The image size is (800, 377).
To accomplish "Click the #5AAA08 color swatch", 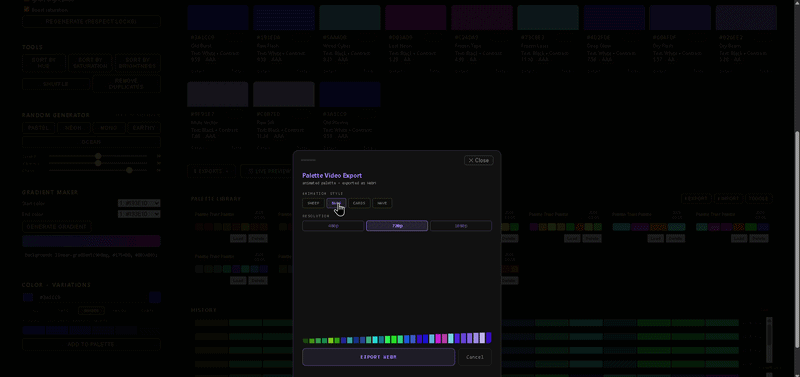I will coord(350,18).
